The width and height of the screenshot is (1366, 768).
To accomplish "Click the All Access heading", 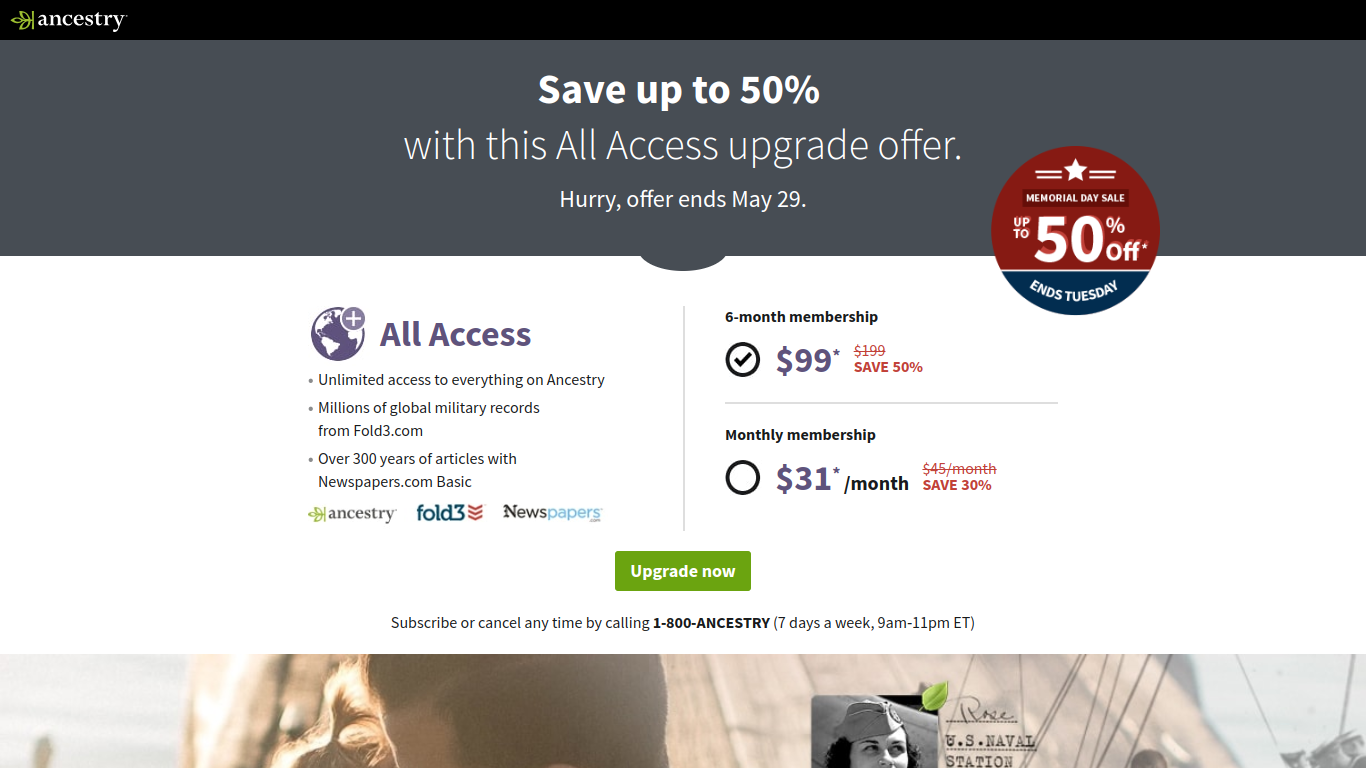I will click(x=455, y=334).
